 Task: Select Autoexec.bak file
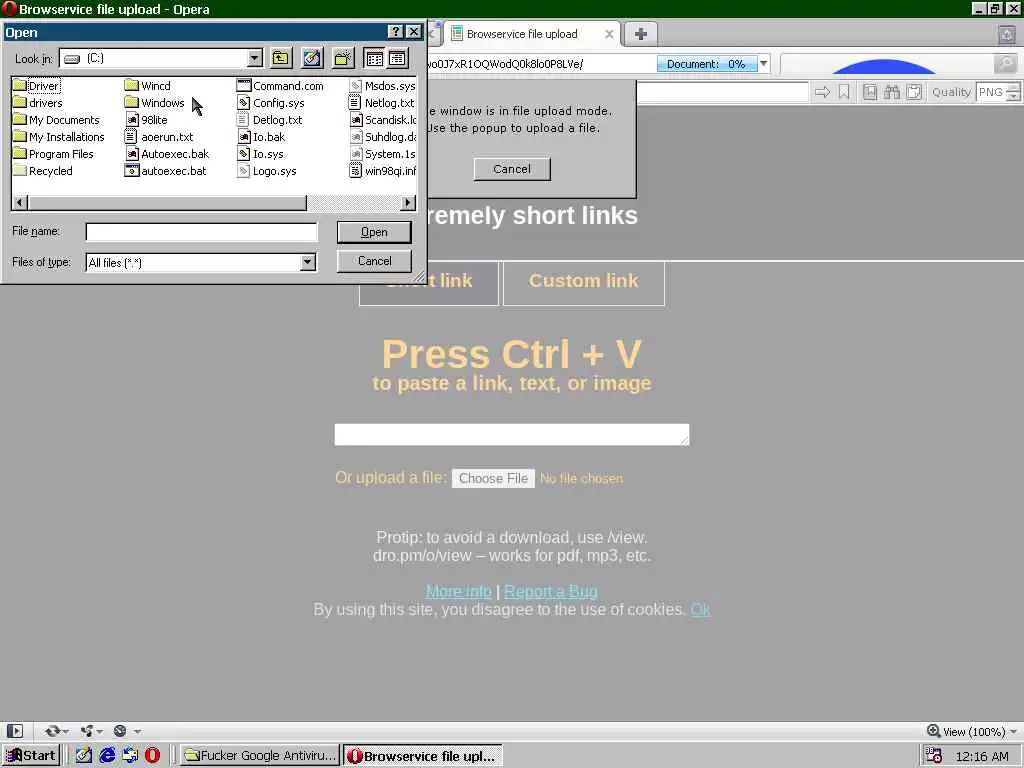167,153
